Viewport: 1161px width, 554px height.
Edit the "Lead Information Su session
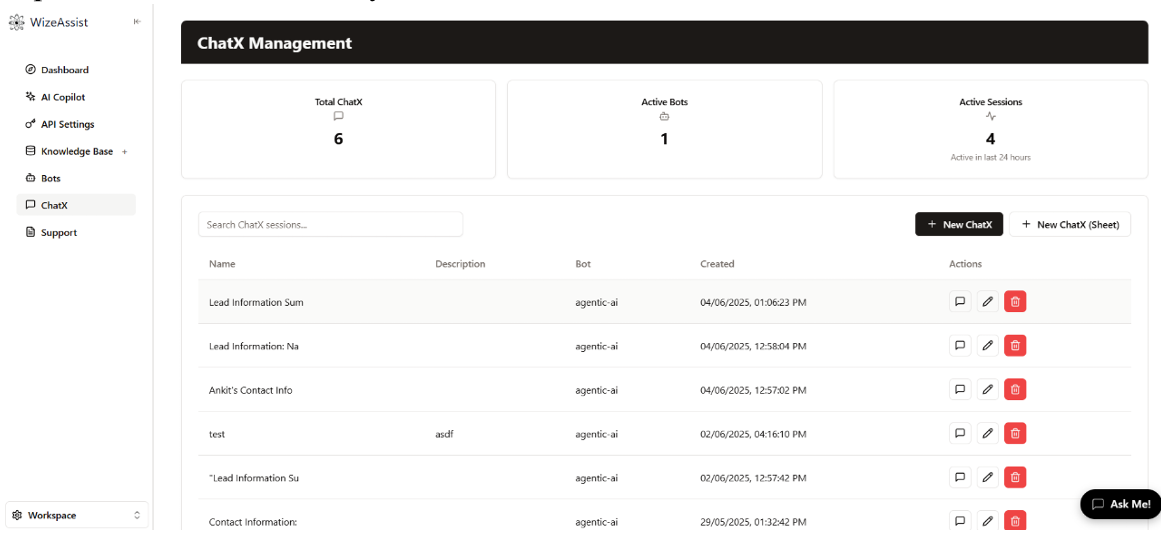987,478
